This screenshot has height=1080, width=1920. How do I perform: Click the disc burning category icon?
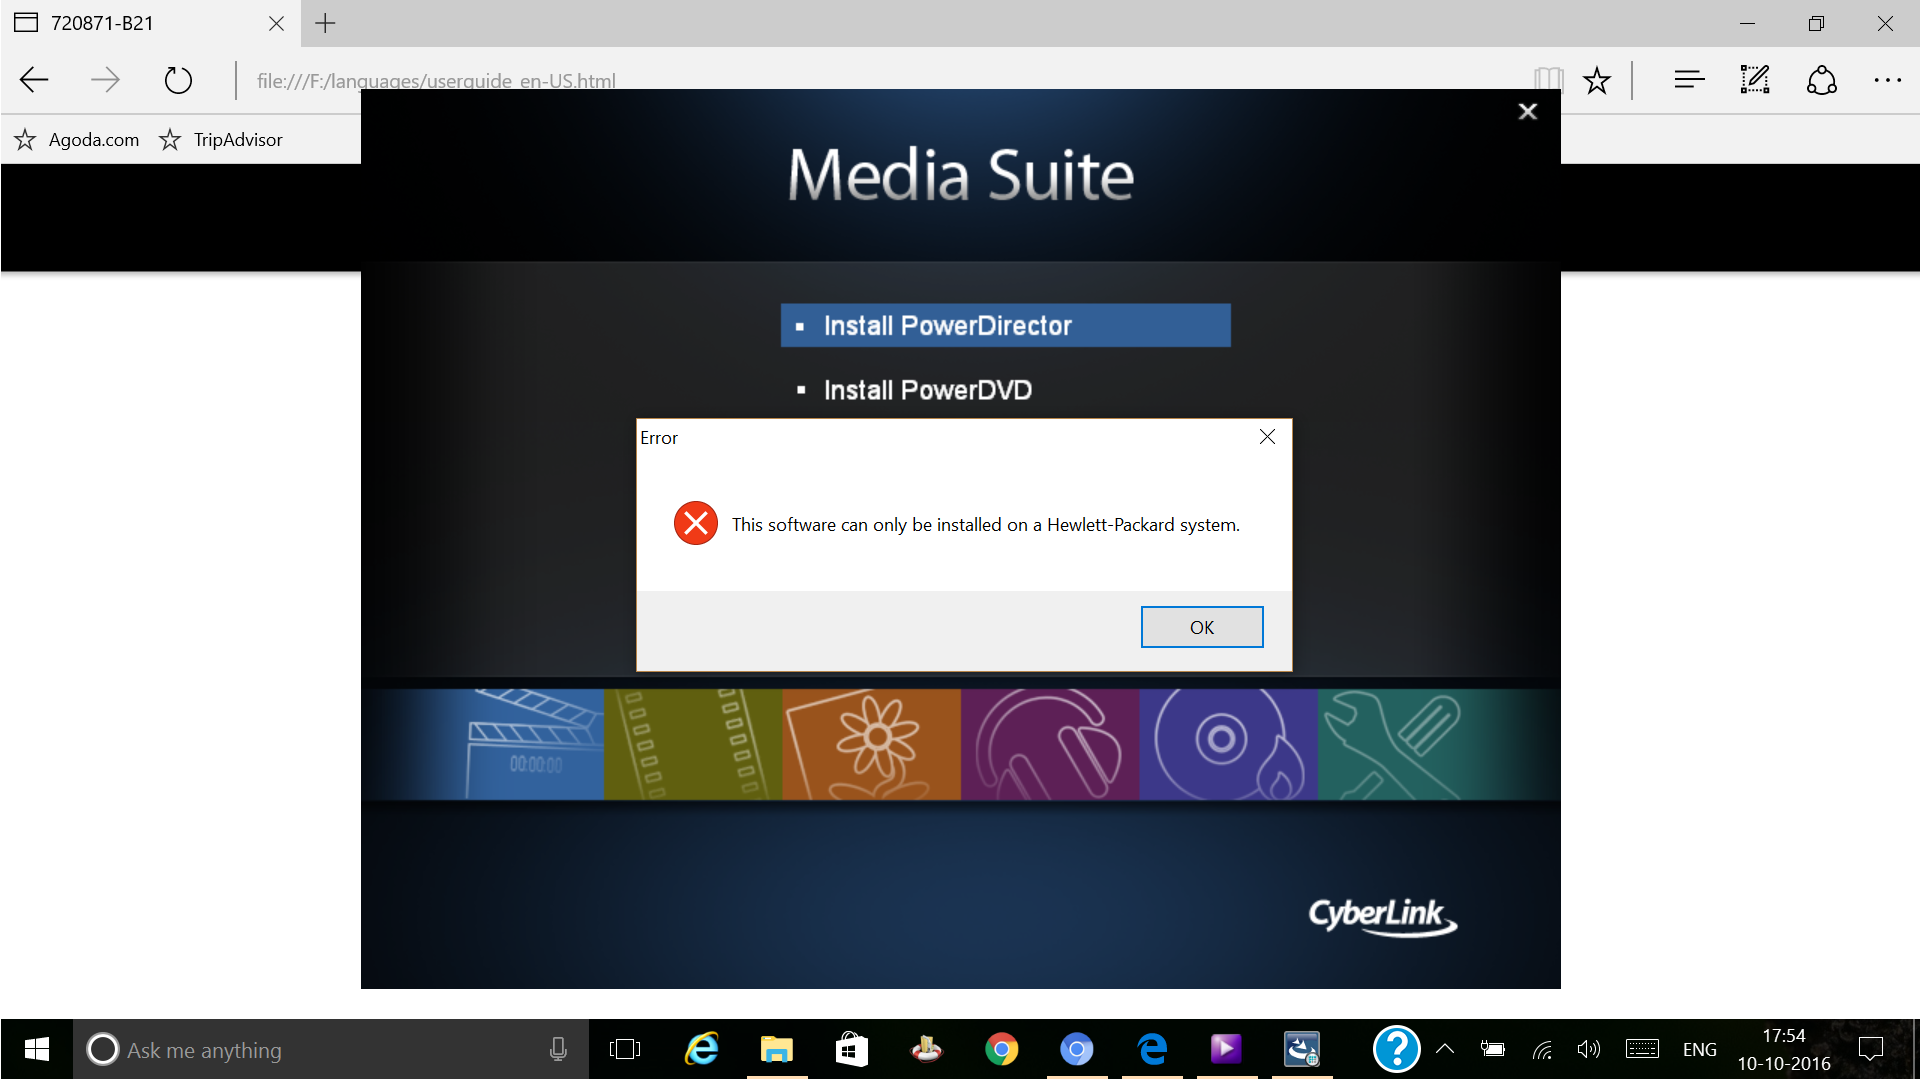pos(1228,744)
